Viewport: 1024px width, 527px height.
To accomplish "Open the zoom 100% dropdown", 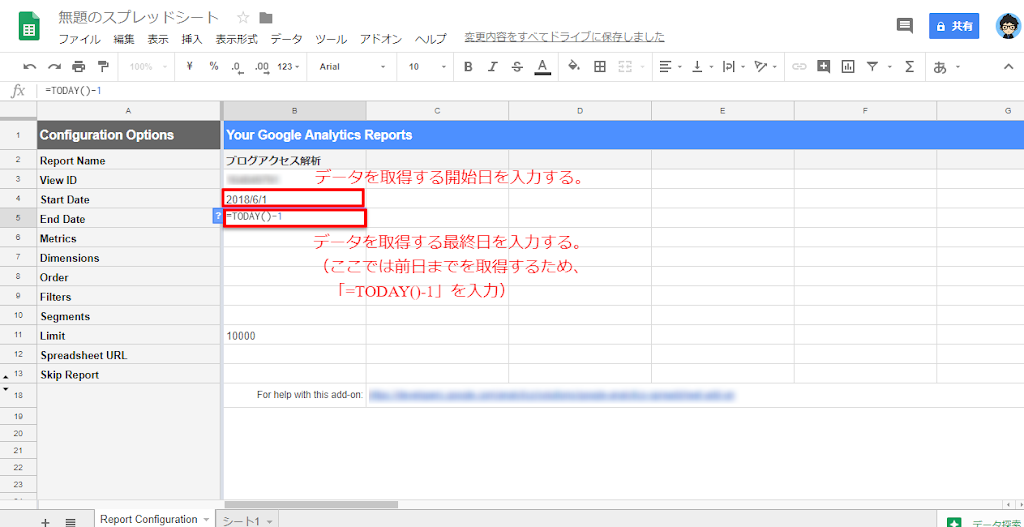I will 148,67.
